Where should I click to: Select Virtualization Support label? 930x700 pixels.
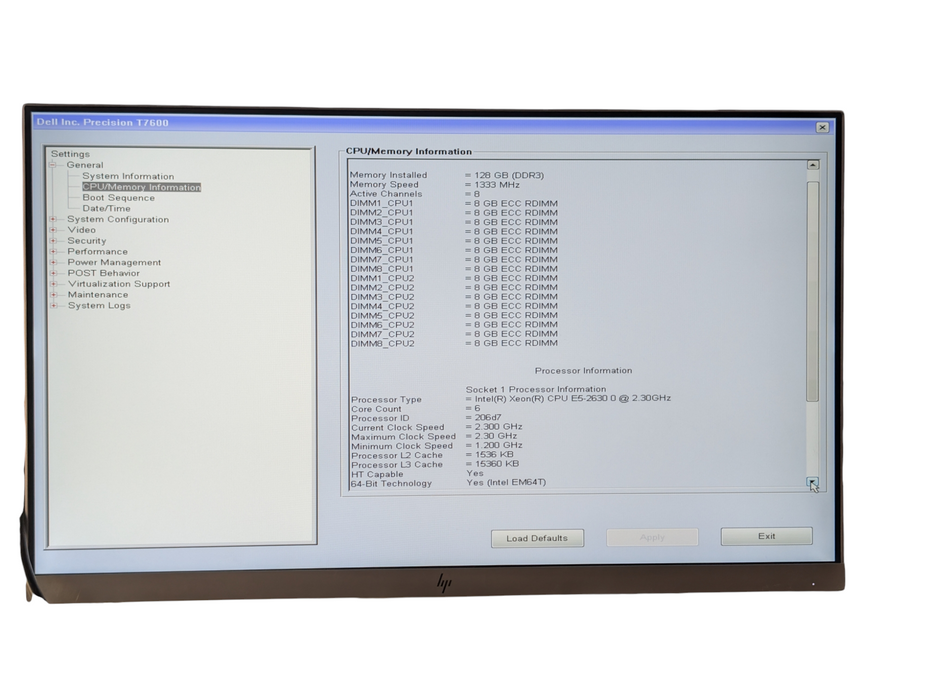point(119,284)
